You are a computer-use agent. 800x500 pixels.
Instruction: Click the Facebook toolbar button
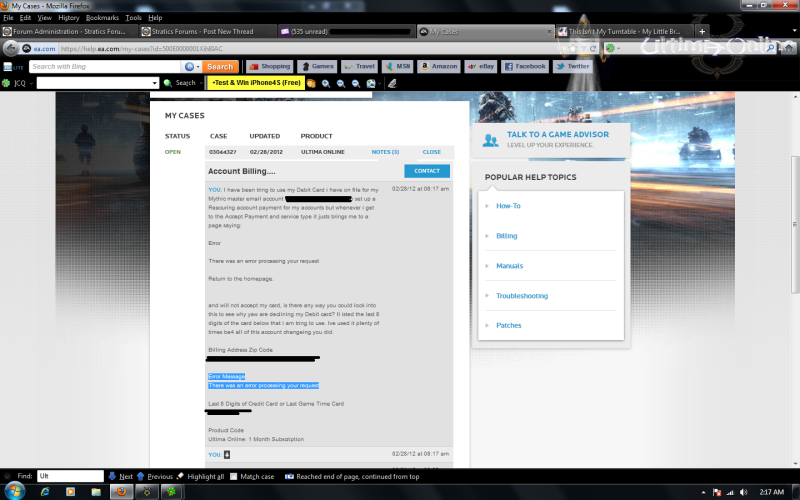525,66
